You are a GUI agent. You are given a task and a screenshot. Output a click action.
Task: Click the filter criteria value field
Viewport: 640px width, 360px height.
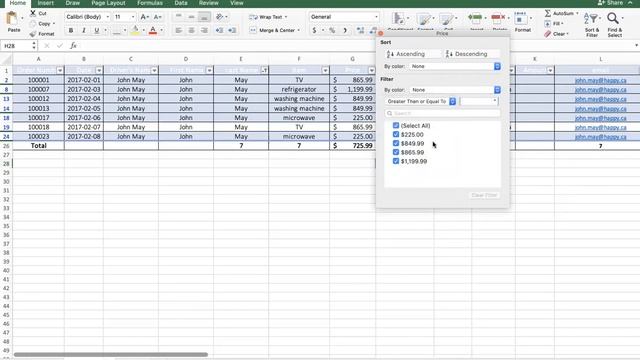(x=479, y=101)
